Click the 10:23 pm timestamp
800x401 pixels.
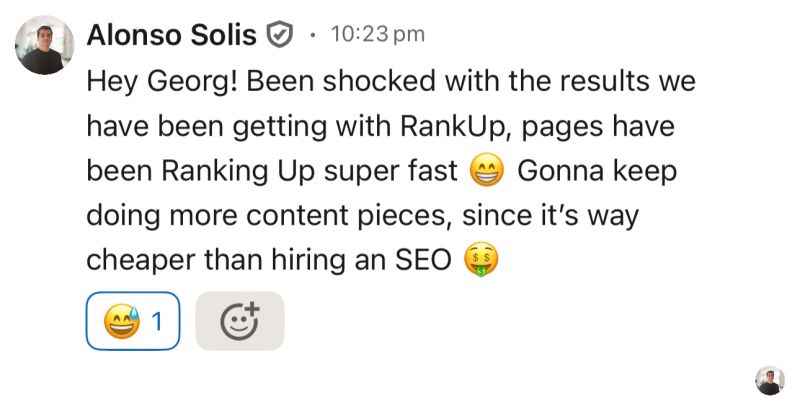point(376,35)
